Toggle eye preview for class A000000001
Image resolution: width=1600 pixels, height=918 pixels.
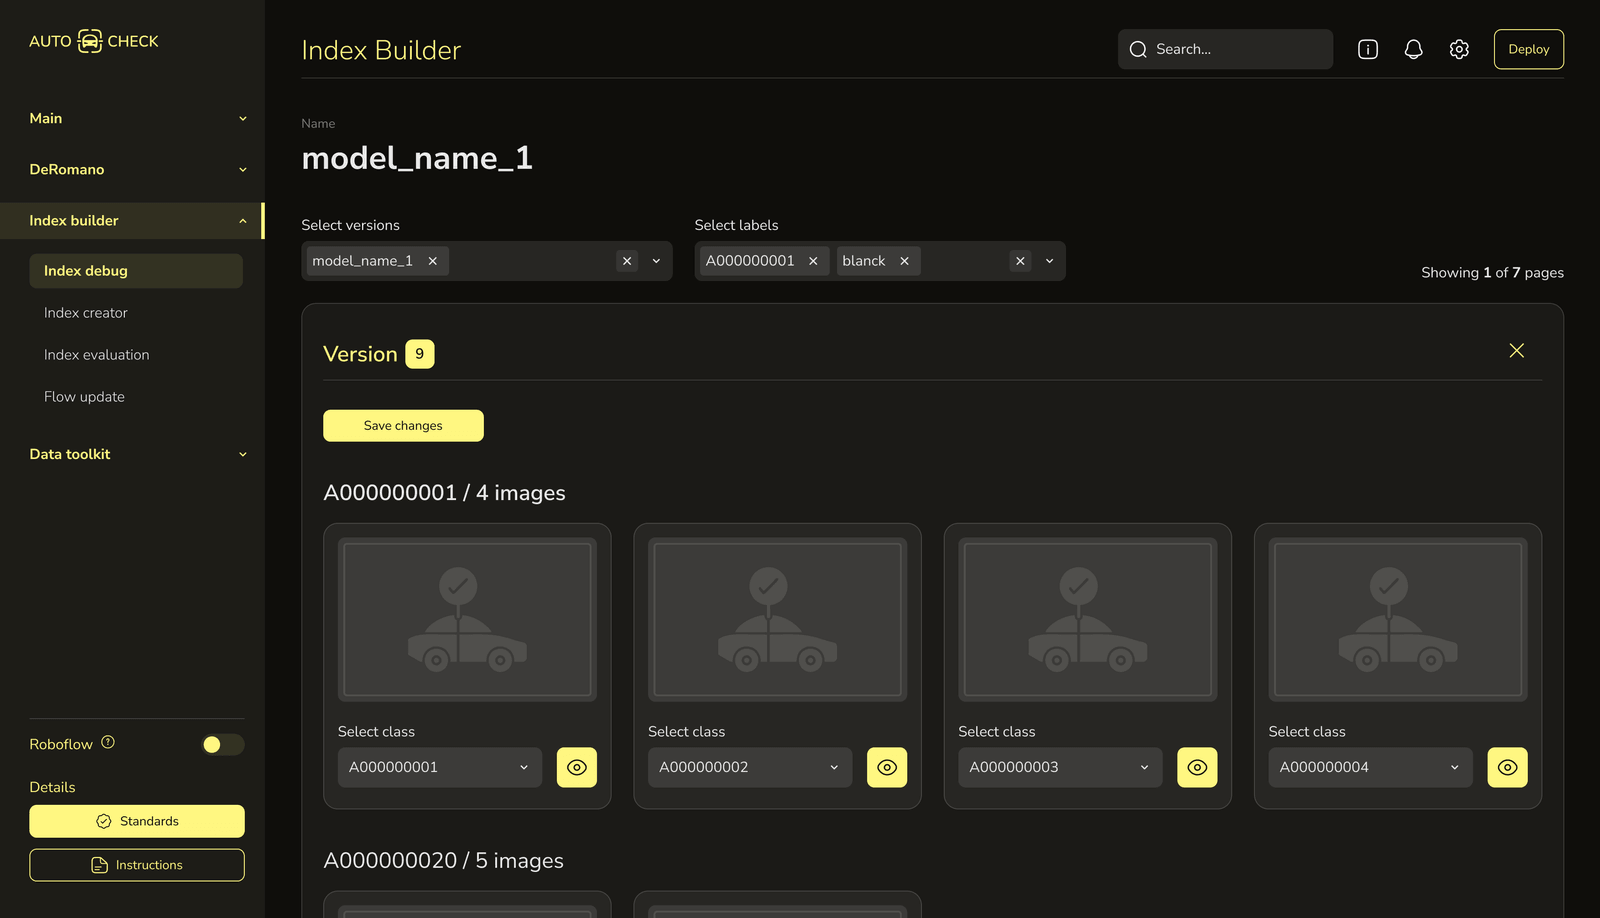(576, 767)
